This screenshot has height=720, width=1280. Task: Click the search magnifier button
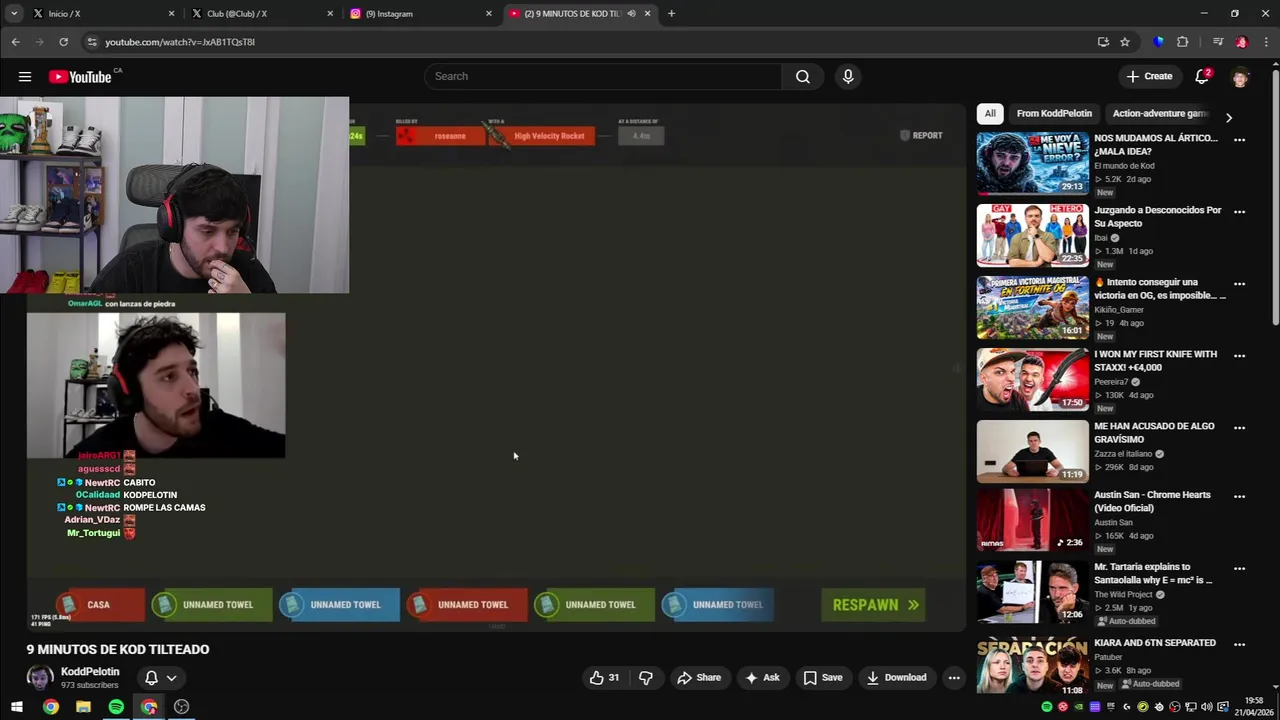tap(802, 76)
